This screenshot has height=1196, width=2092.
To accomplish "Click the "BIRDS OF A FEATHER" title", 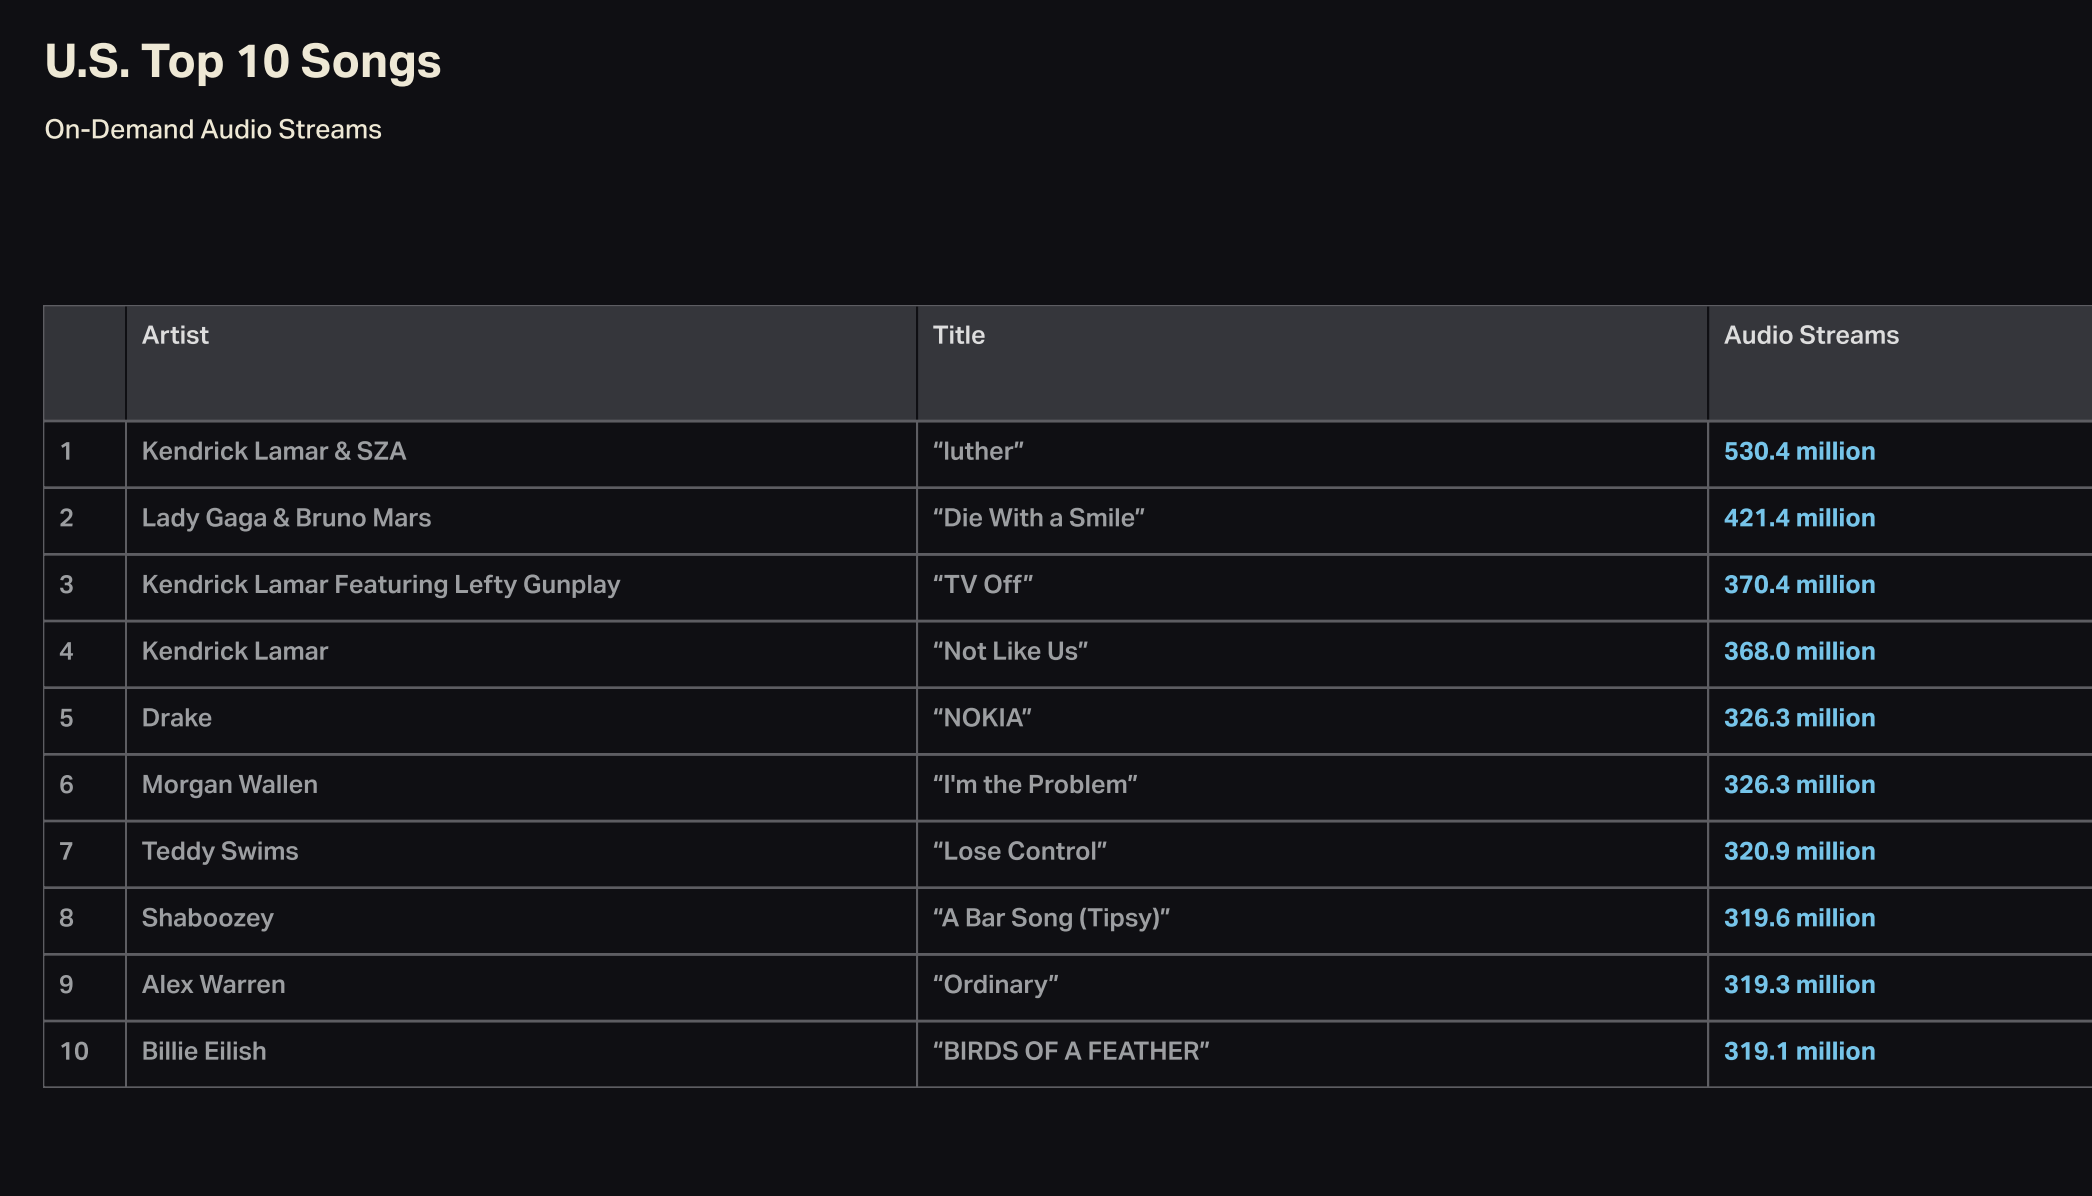I will pos(1071,1052).
